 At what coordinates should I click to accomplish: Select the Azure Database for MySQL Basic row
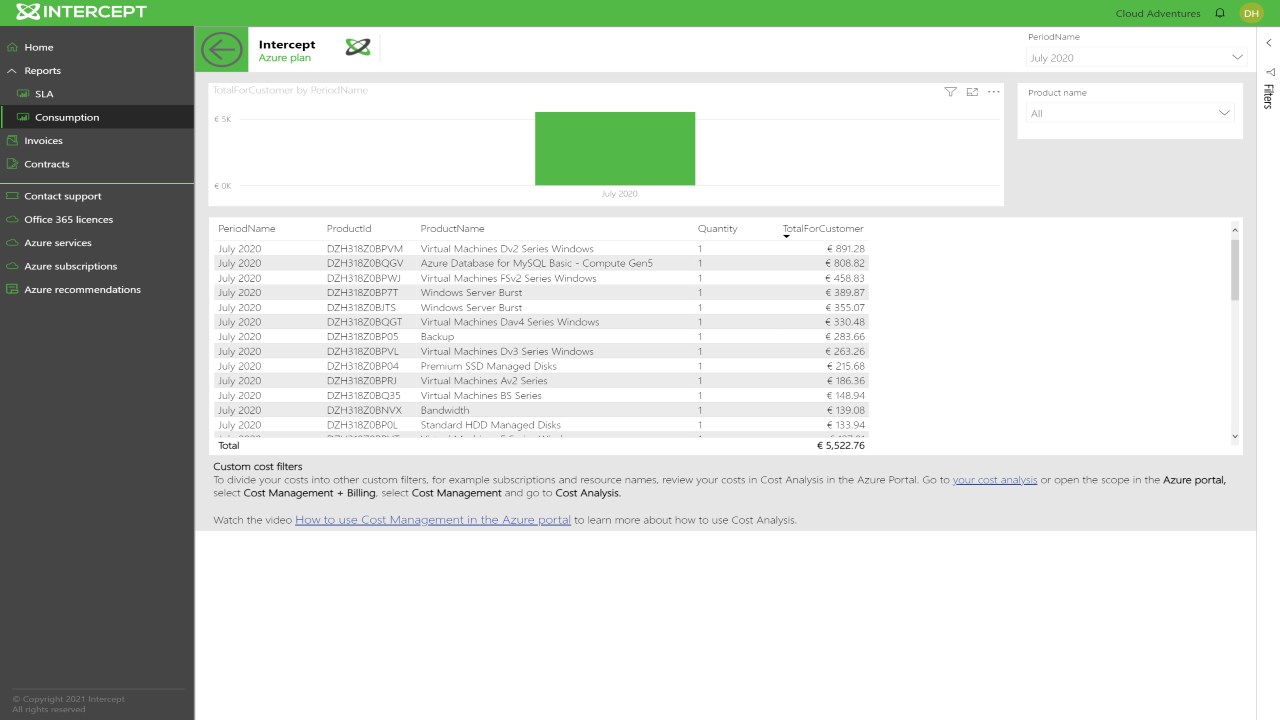[x=541, y=263]
